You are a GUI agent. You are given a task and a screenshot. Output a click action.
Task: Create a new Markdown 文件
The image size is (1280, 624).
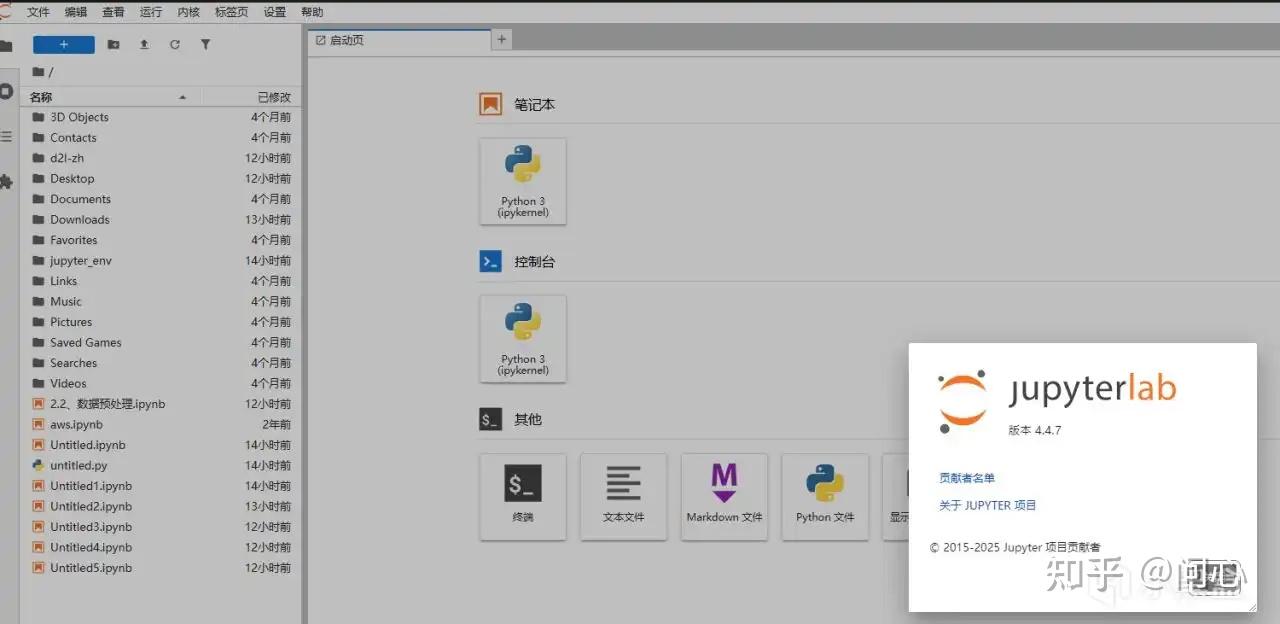coord(724,497)
